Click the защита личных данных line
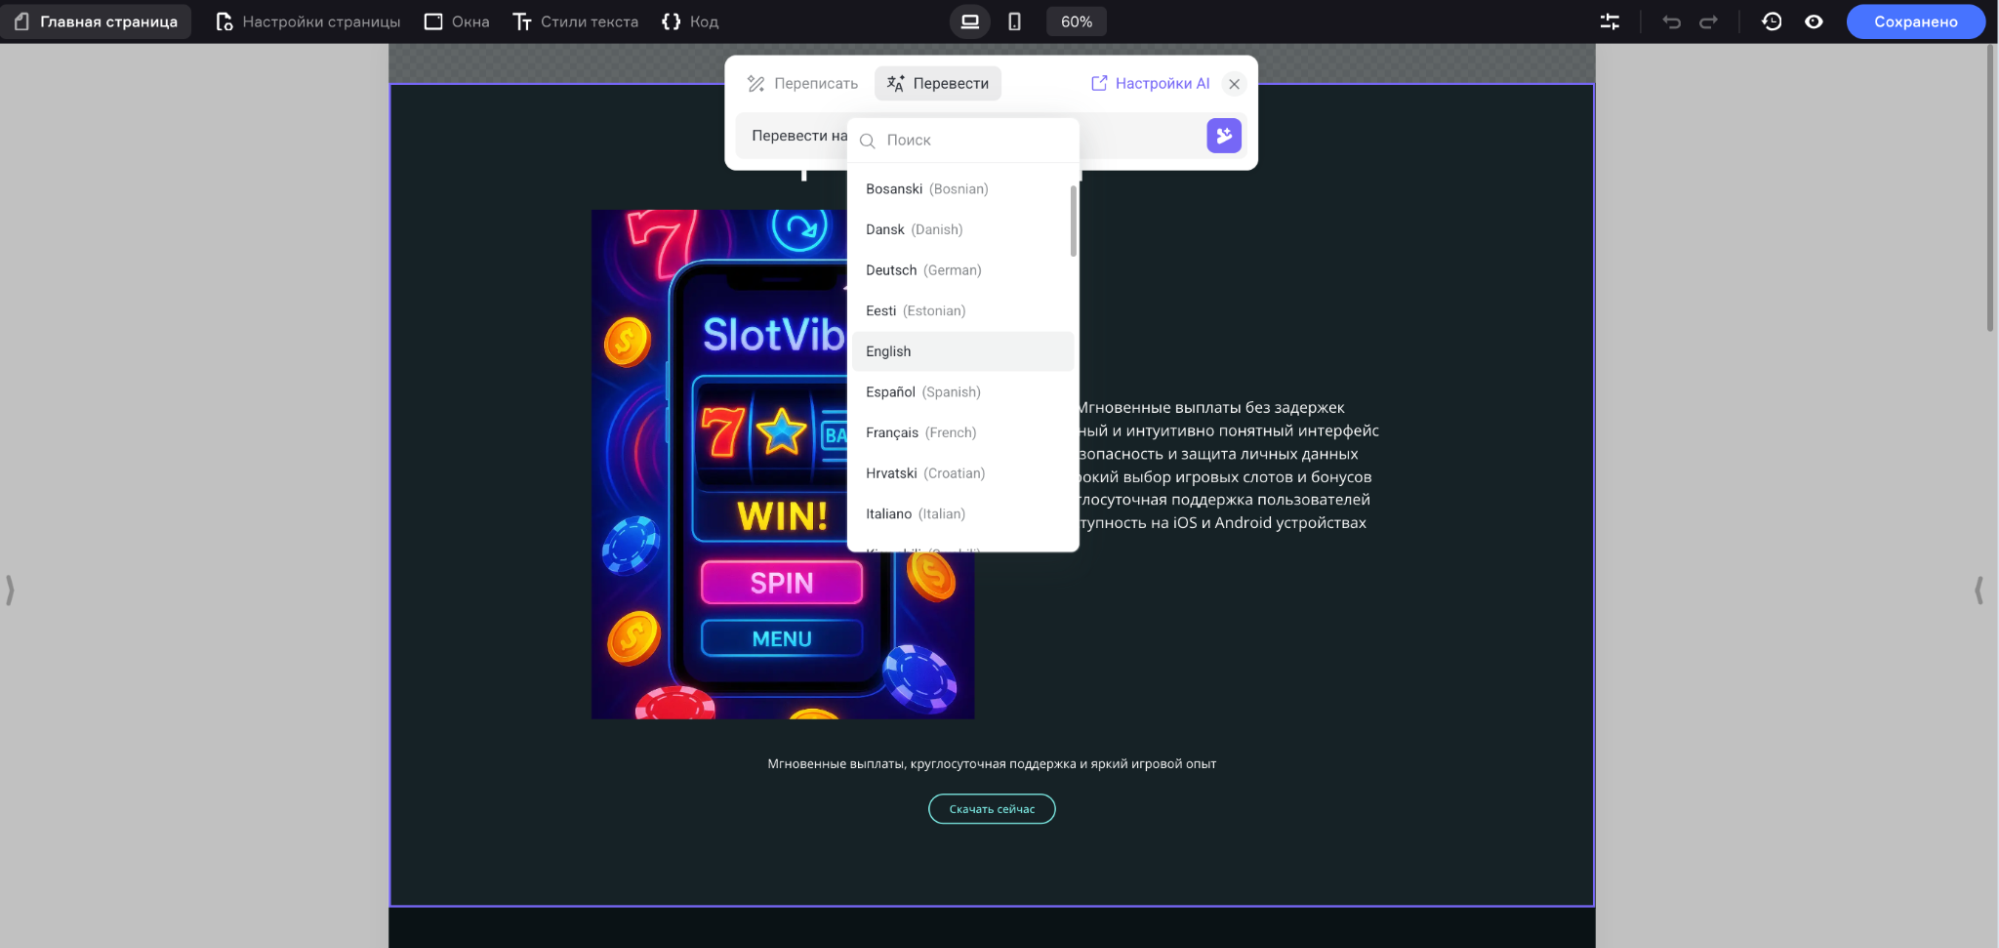 pyautogui.click(x=1218, y=454)
